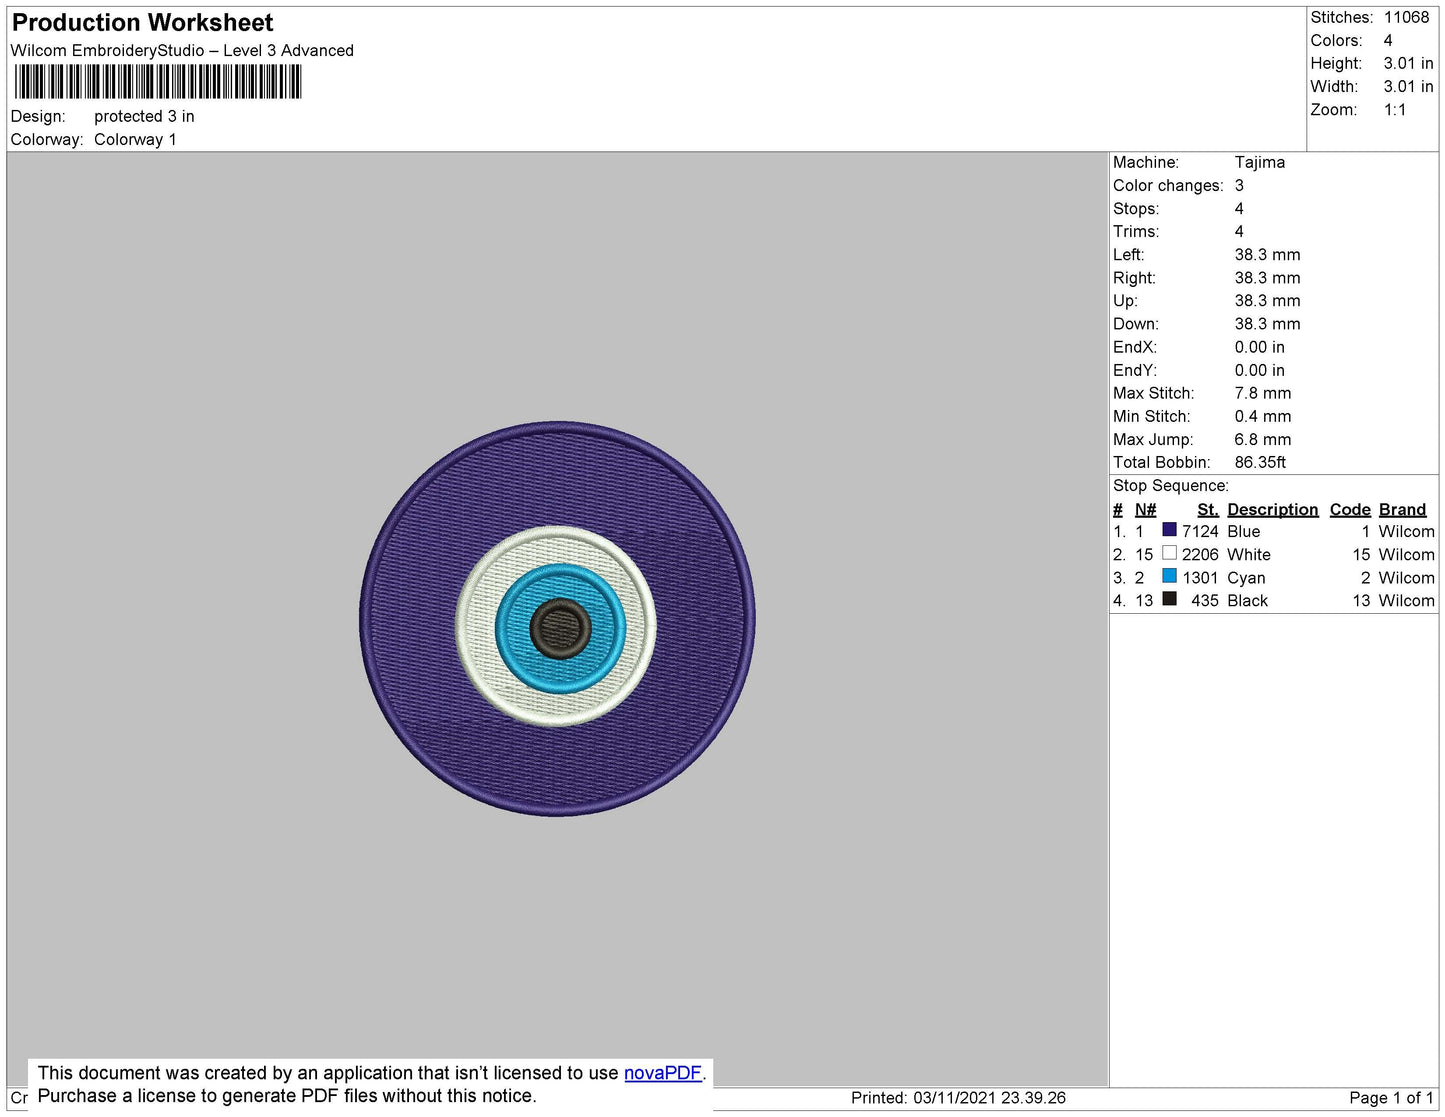Click the EndX value 0.00 in
This screenshot has width=1445, height=1117.
point(1259,347)
